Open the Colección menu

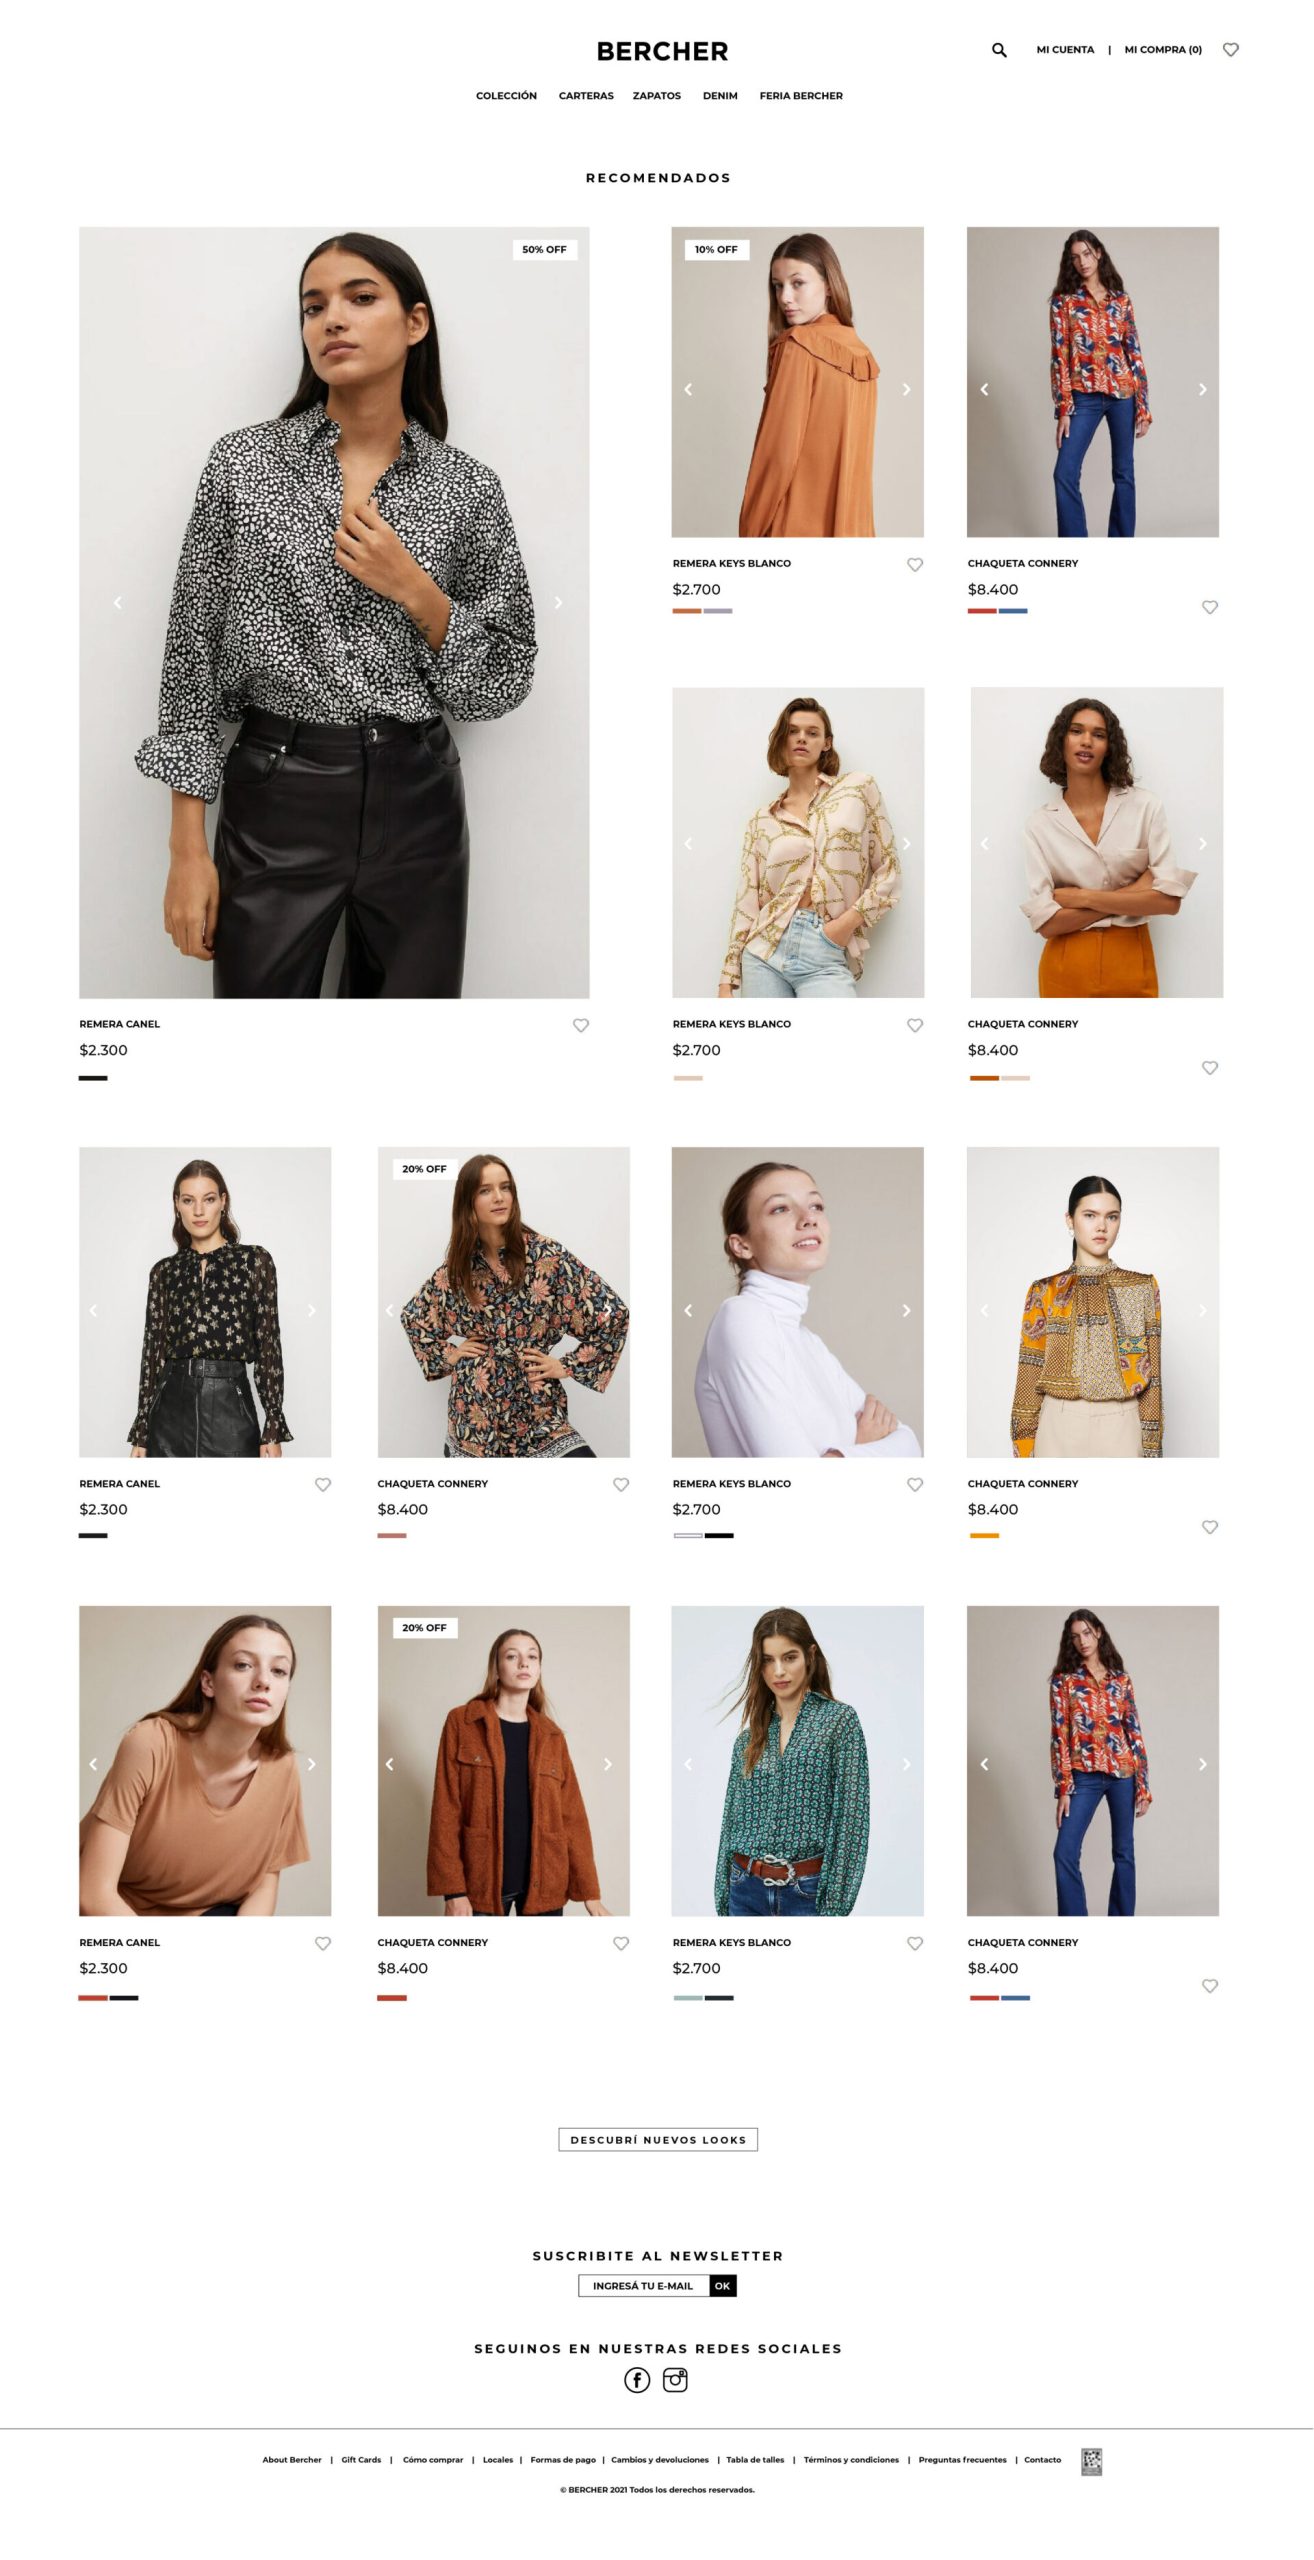pos(506,96)
